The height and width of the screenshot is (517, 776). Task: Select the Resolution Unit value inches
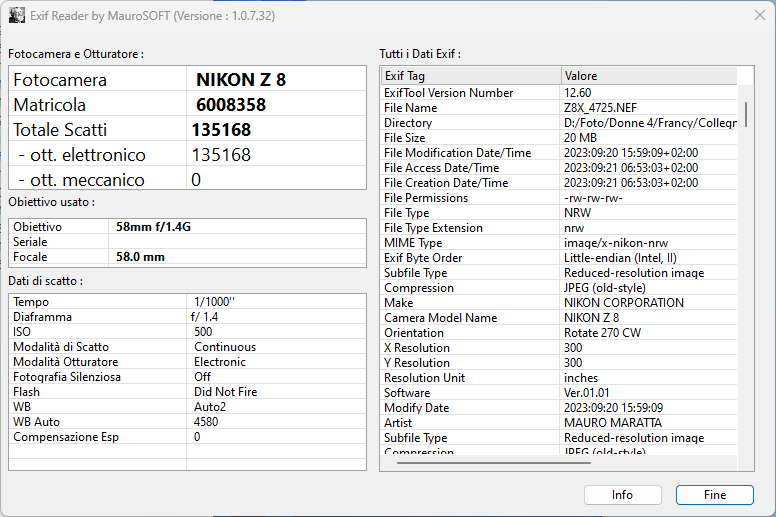(x=581, y=378)
